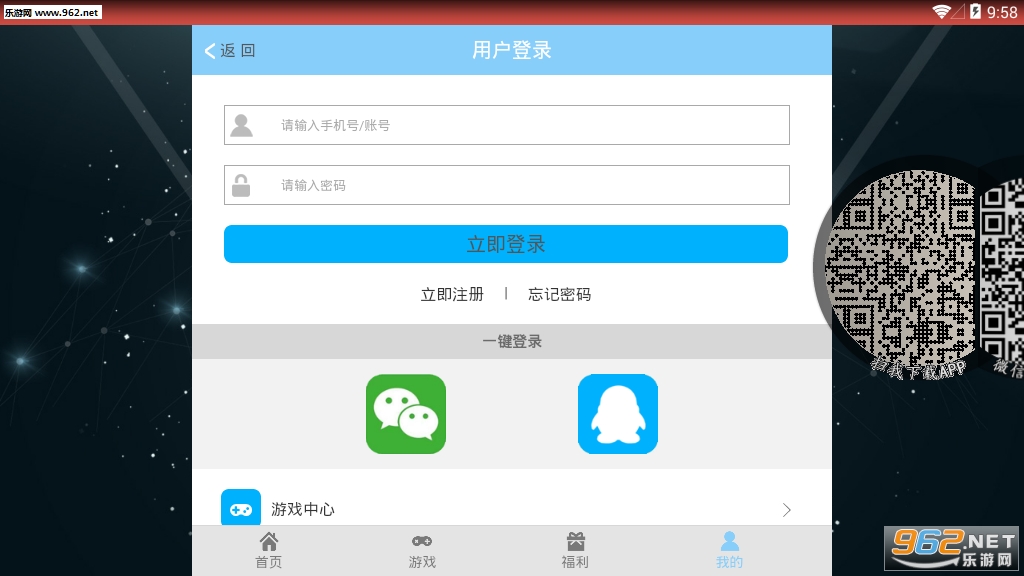Click the back arrow labeled 返回
The width and height of the screenshot is (1024, 576).
coord(230,50)
